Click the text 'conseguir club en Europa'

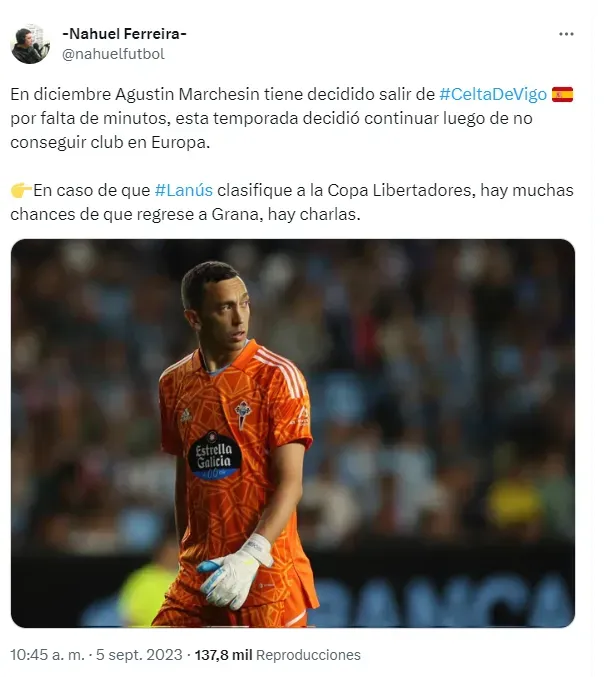[110, 142]
